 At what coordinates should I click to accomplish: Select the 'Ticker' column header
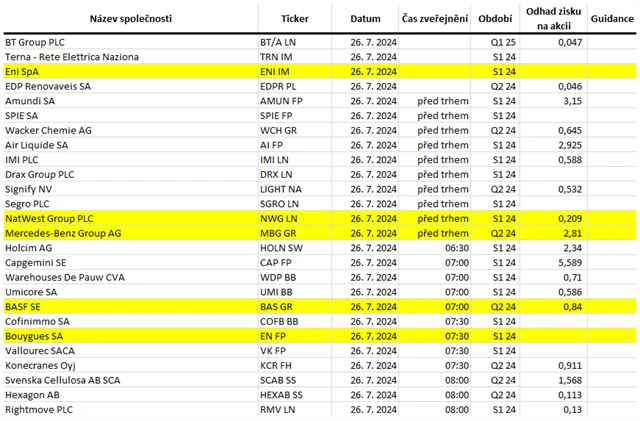295,18
